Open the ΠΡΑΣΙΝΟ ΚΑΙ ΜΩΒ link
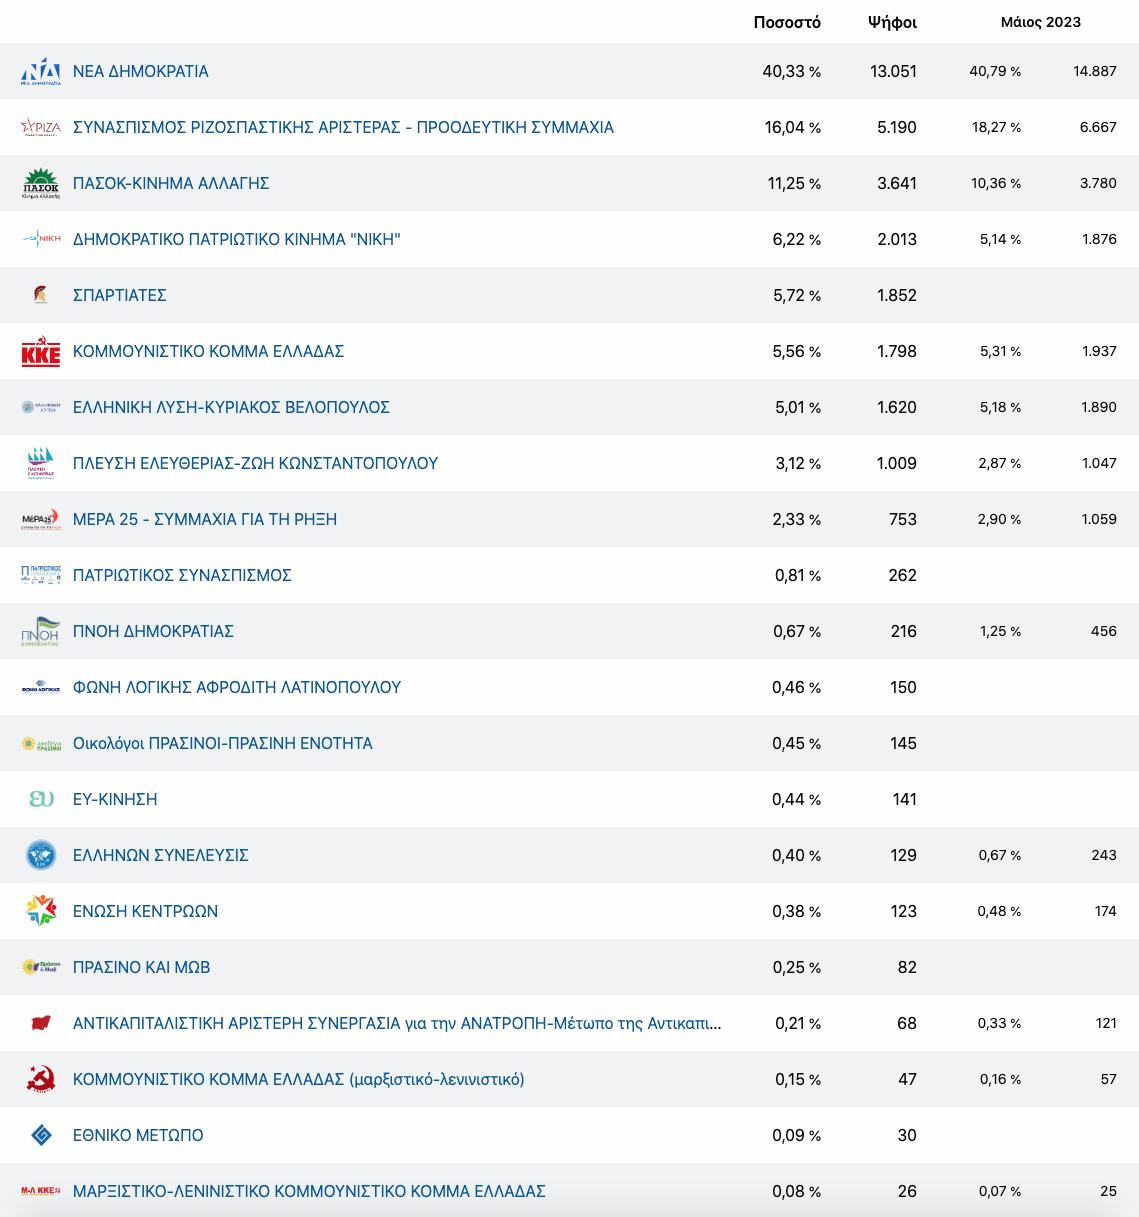Screen dimensions: 1139x1217 click(x=141, y=967)
